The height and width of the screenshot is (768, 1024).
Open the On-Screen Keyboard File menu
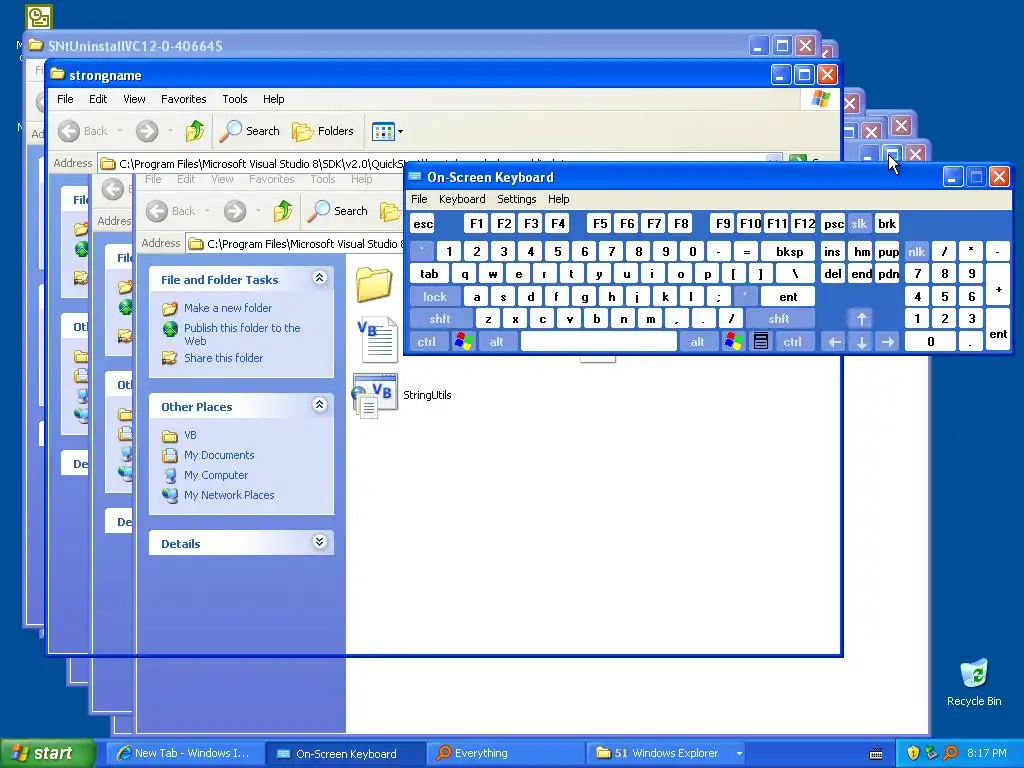(x=419, y=199)
